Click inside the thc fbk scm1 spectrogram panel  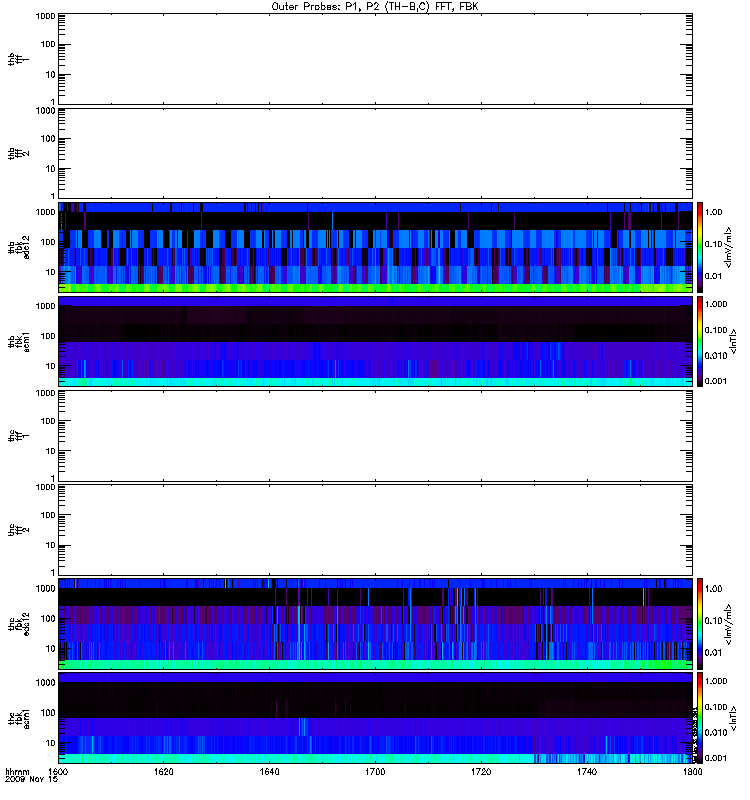click(376, 718)
